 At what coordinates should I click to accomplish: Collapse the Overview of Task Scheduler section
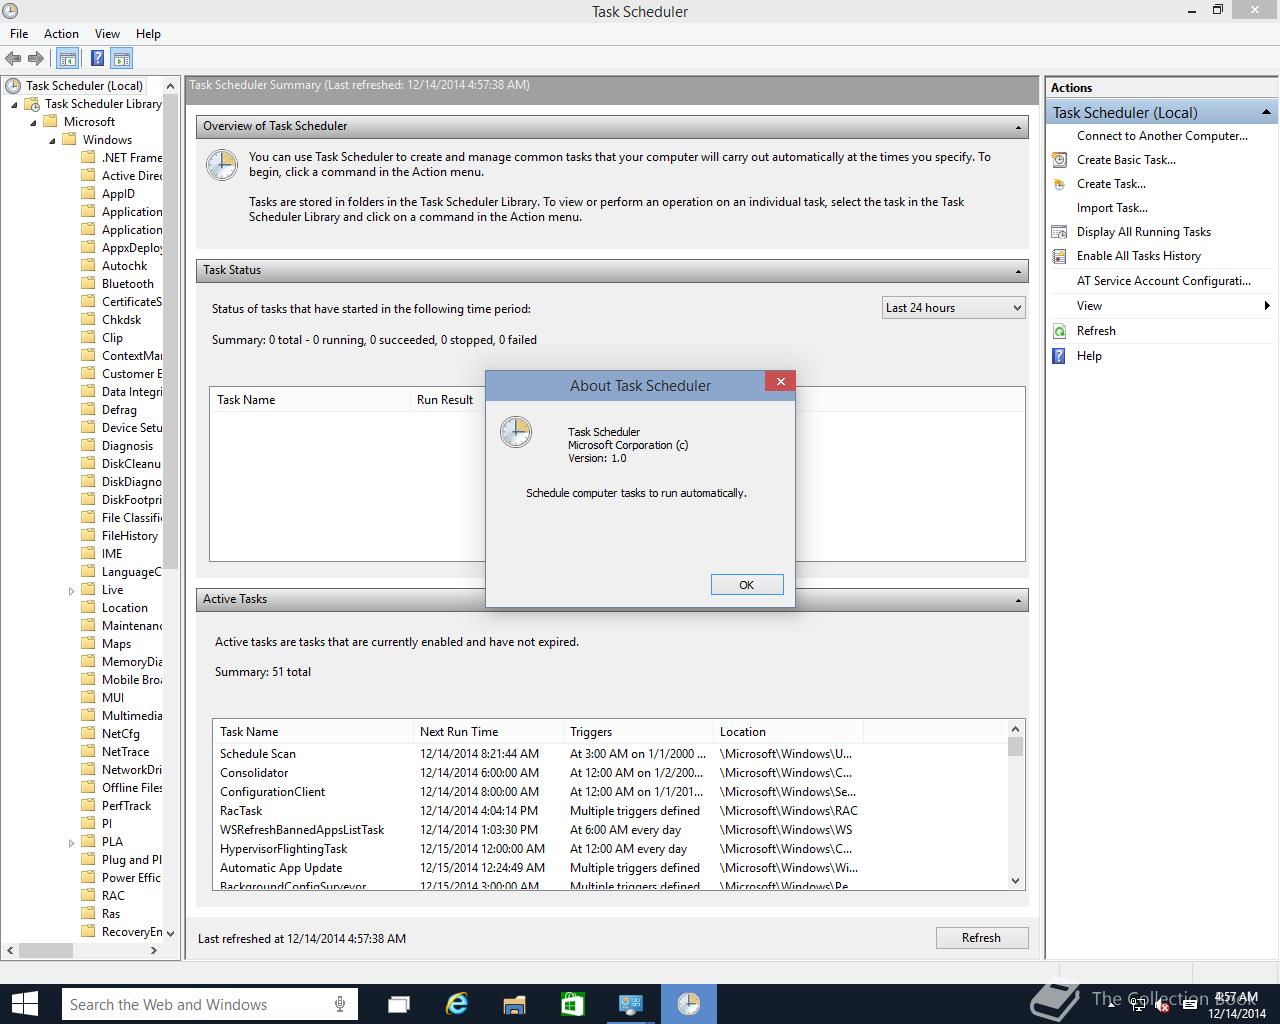pyautogui.click(x=1018, y=127)
